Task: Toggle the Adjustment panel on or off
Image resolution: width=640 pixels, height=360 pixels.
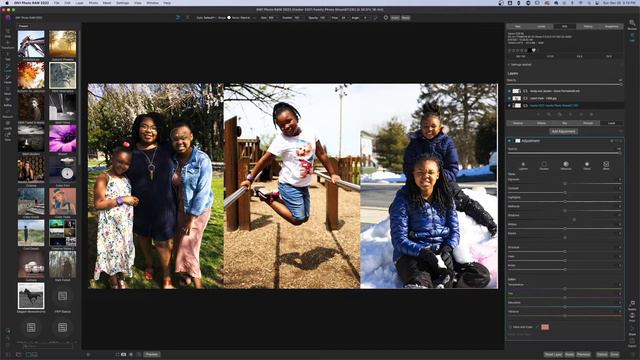Action: pyautogui.click(x=509, y=141)
